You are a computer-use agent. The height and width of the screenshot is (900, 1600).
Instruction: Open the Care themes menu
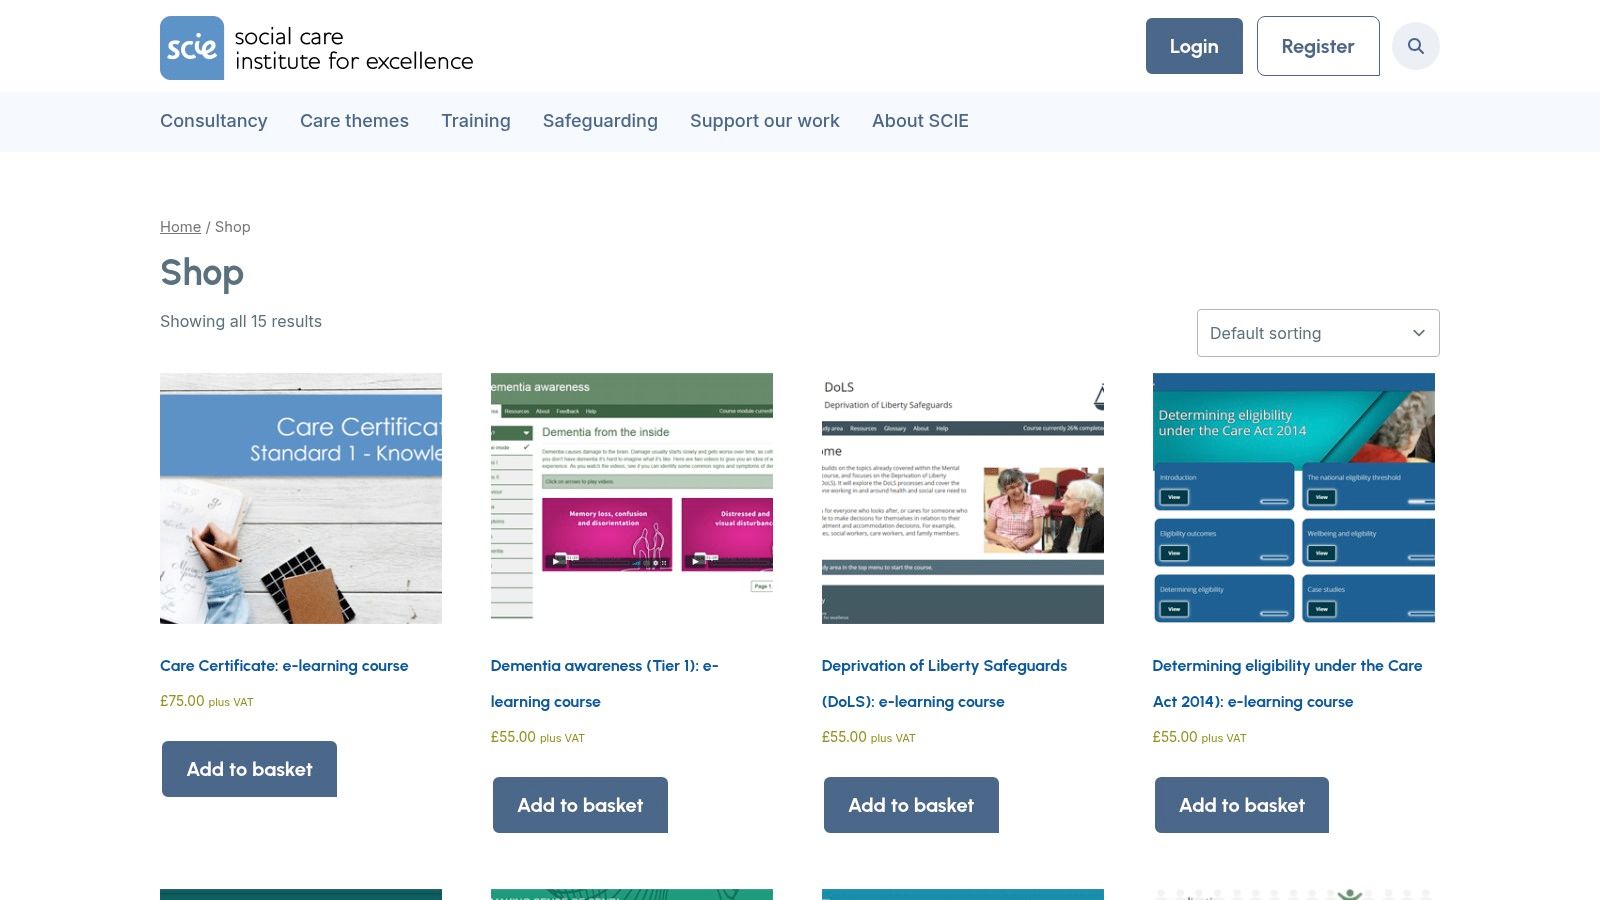point(354,121)
